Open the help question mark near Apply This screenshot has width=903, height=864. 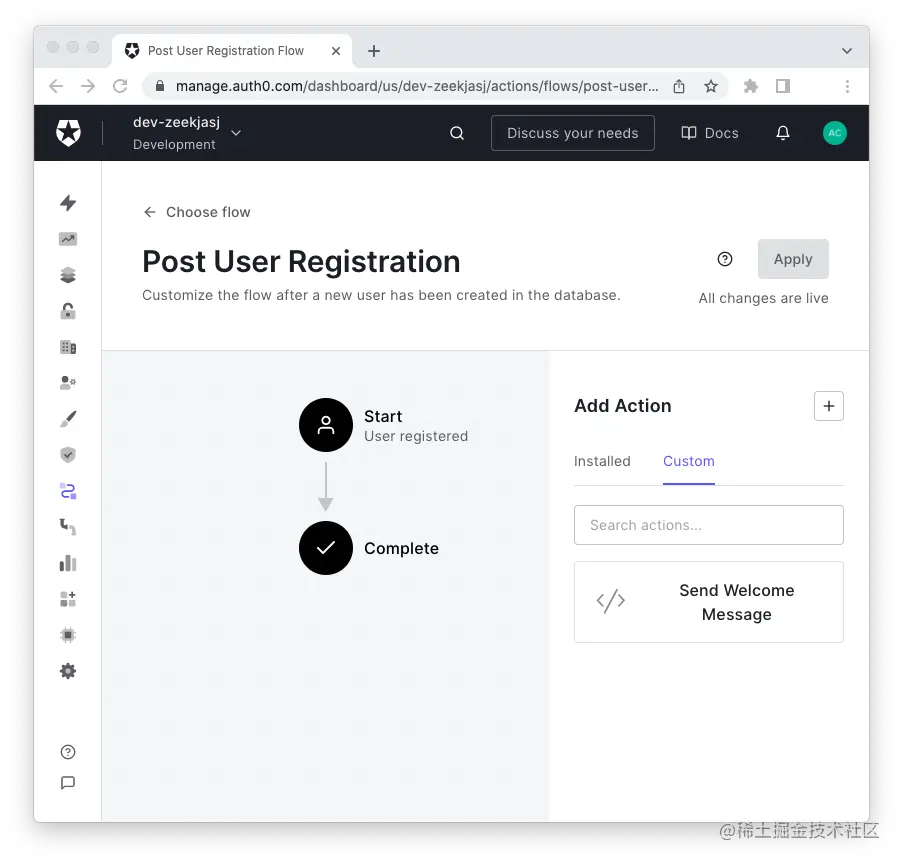725,259
